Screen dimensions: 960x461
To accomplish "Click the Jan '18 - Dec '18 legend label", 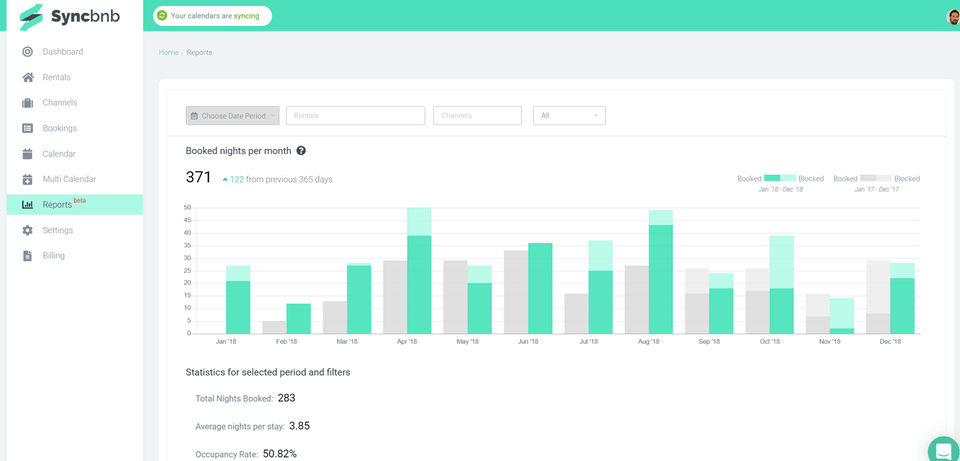I will click(x=781, y=190).
